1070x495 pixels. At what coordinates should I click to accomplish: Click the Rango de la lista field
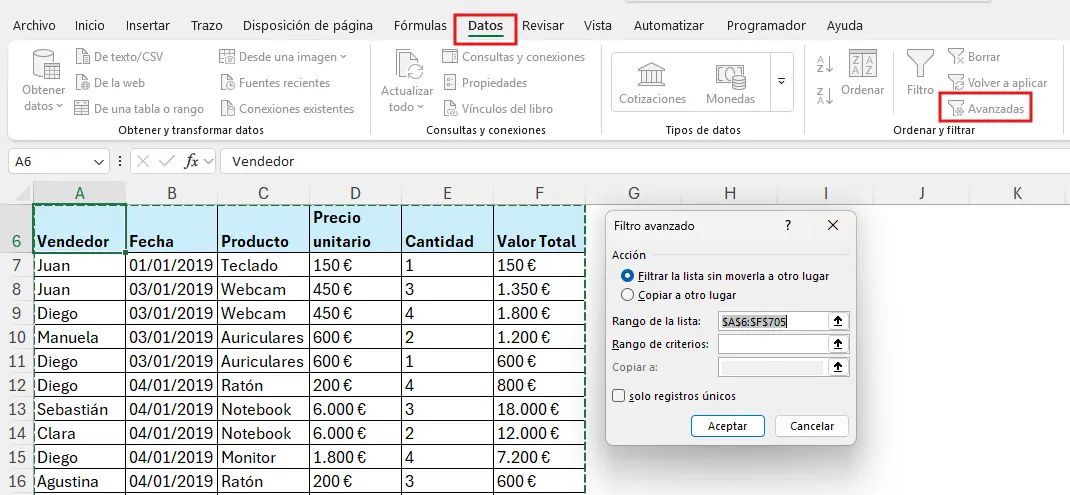[772, 322]
